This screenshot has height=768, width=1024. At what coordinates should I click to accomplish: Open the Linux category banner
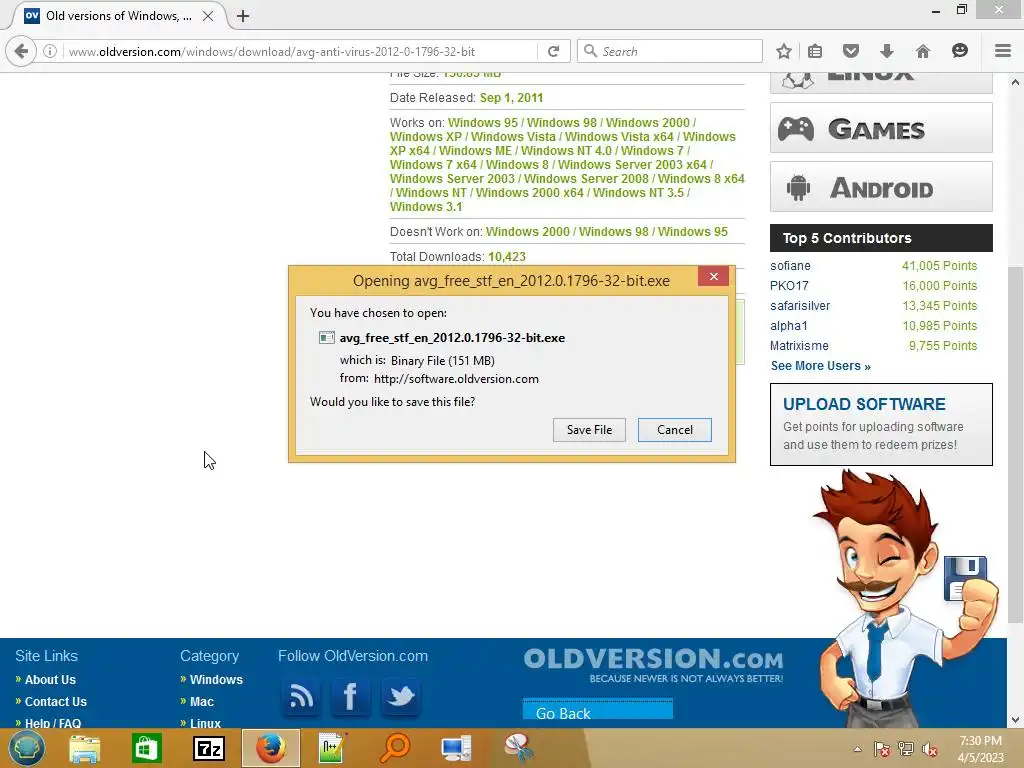pos(881,82)
